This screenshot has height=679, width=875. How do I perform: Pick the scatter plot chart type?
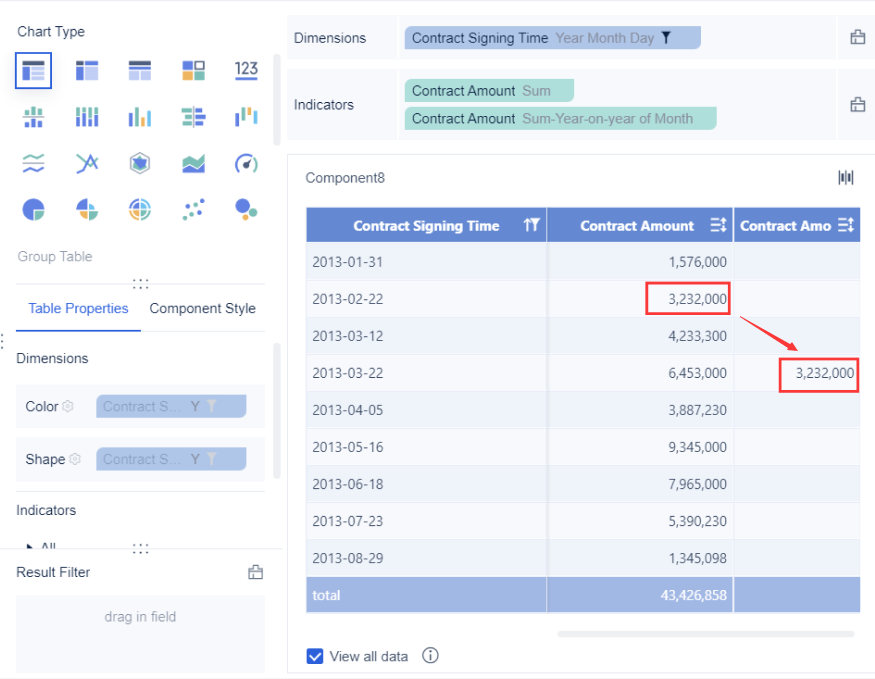point(193,208)
